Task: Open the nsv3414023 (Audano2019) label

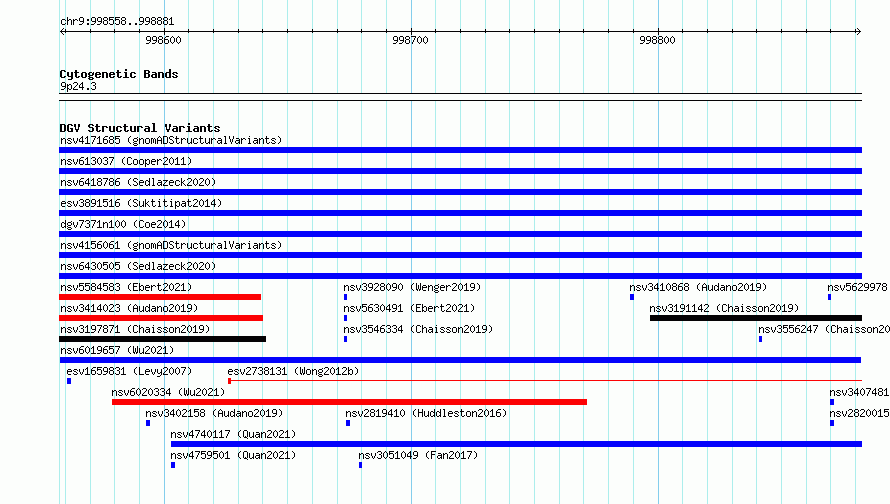Action: pyautogui.click(x=129, y=308)
